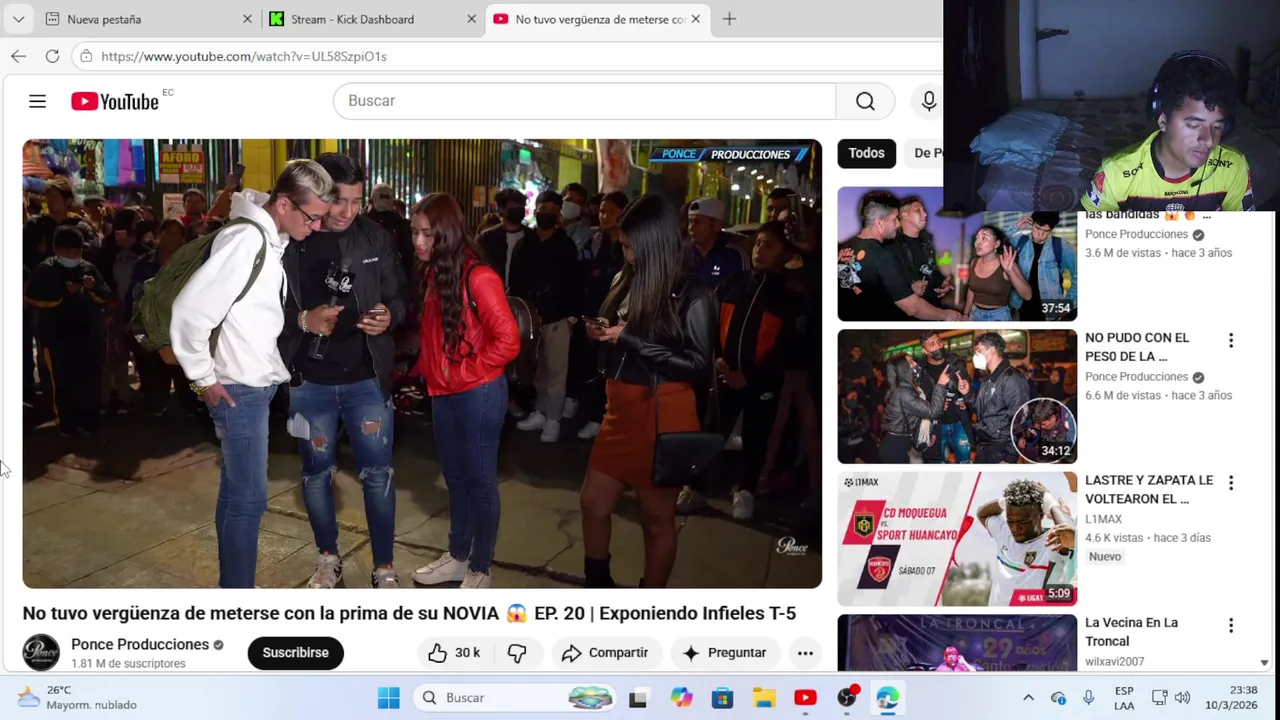Click the browser address bar URL

244,56
